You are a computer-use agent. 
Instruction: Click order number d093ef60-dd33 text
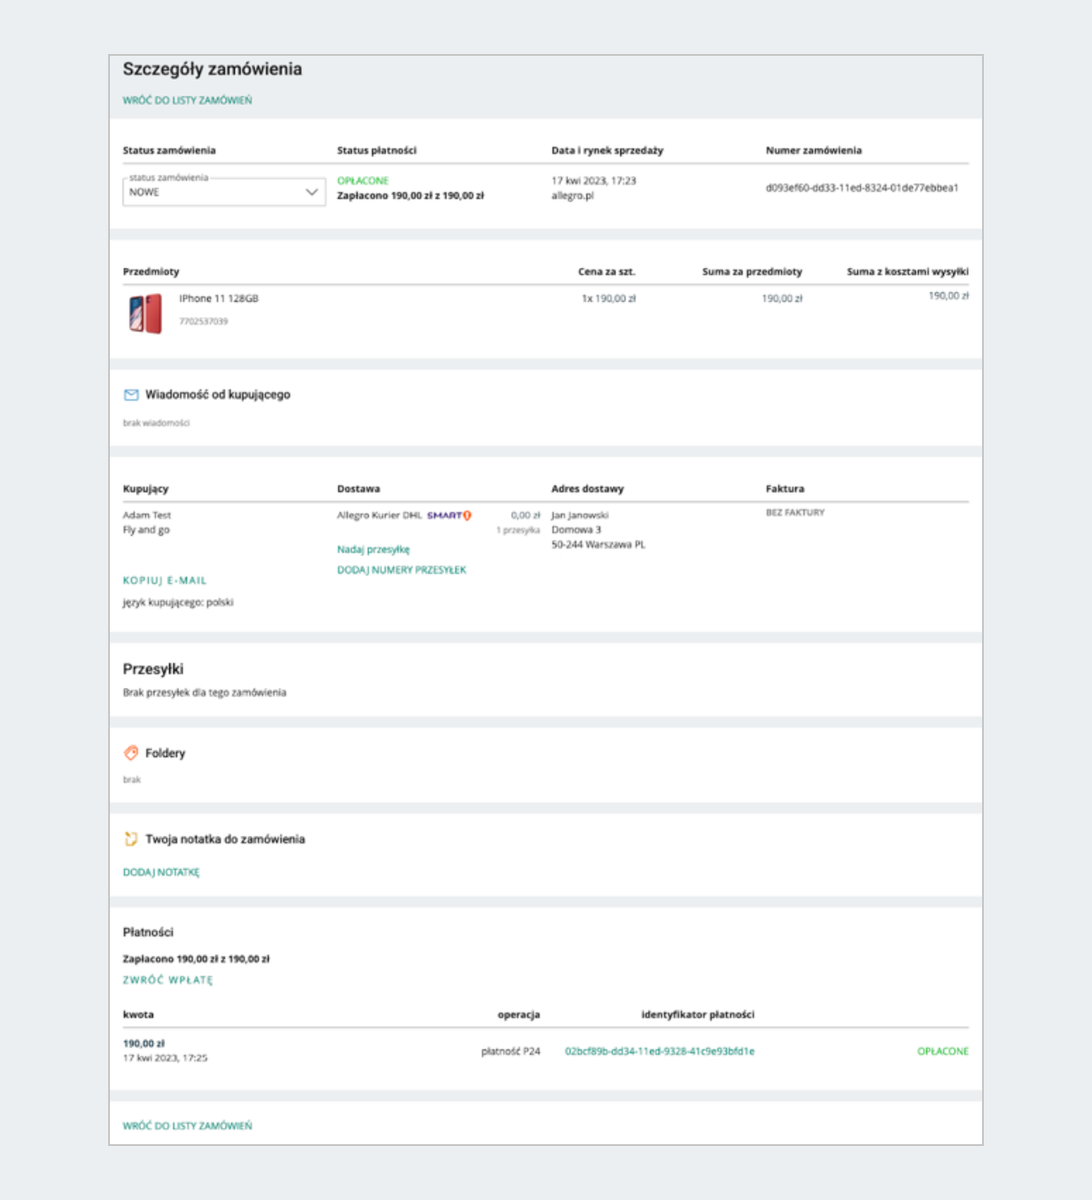point(862,188)
